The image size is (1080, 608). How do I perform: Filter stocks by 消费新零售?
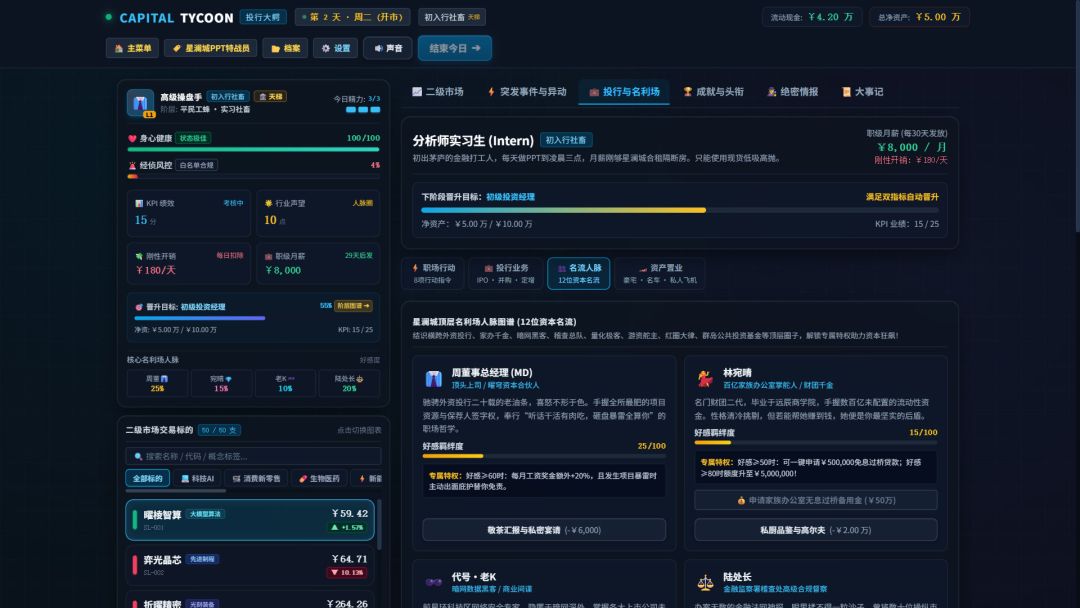tap(256, 479)
